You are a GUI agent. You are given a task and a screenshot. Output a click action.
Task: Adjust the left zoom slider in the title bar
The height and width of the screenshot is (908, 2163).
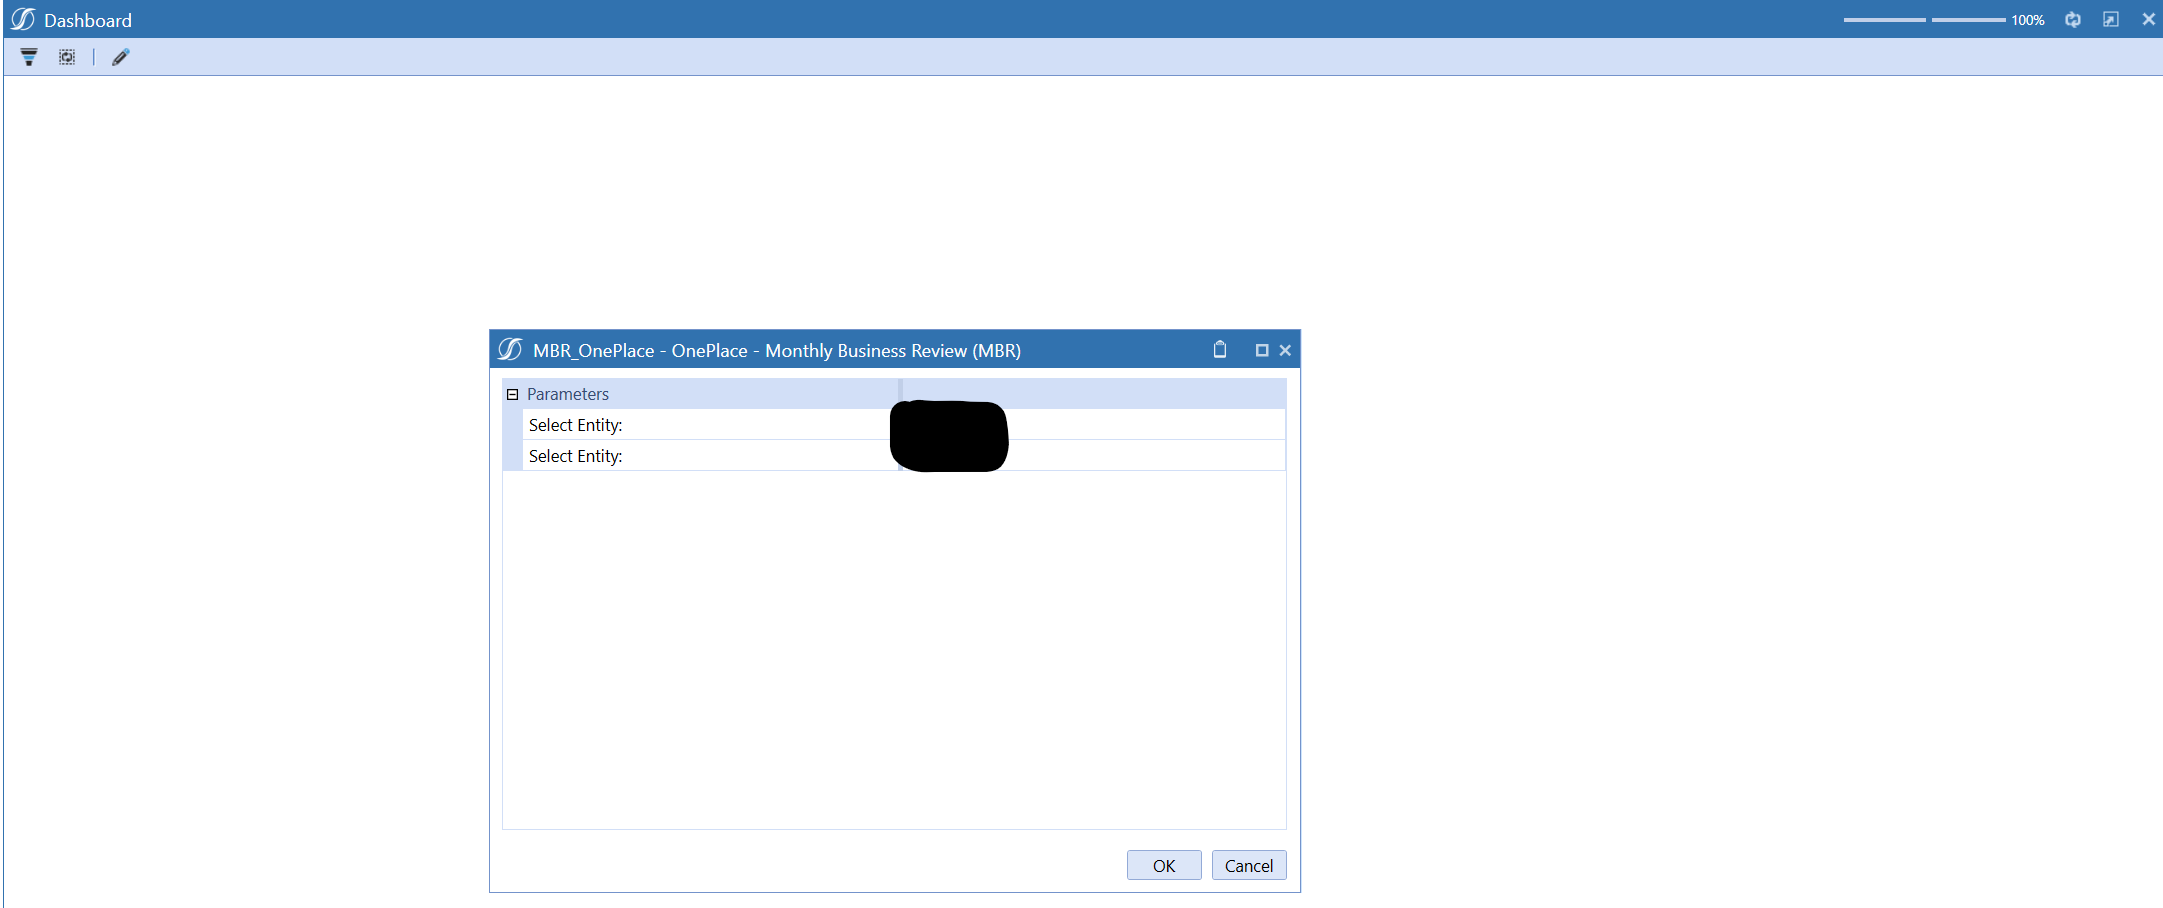1884,19
